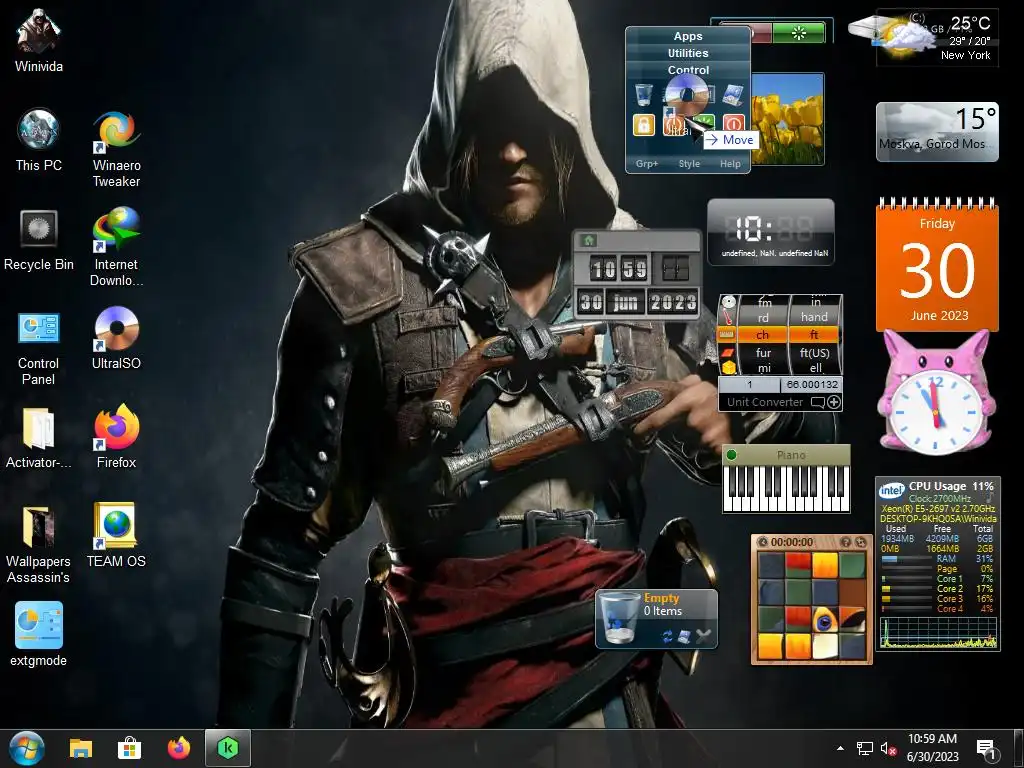The width and height of the screenshot is (1024, 768).
Task: Click the New York 25°C weather gadget
Action: [938, 37]
